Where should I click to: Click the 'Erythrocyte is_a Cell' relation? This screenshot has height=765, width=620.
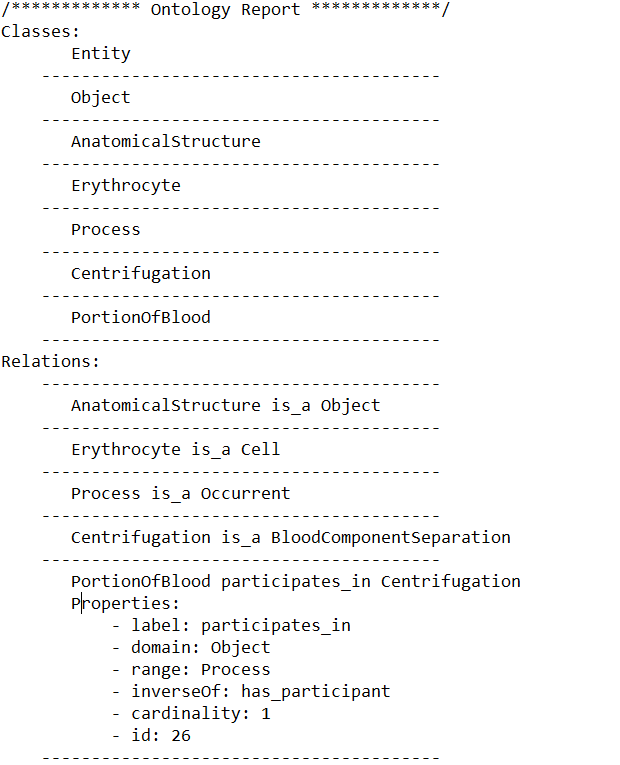175,450
